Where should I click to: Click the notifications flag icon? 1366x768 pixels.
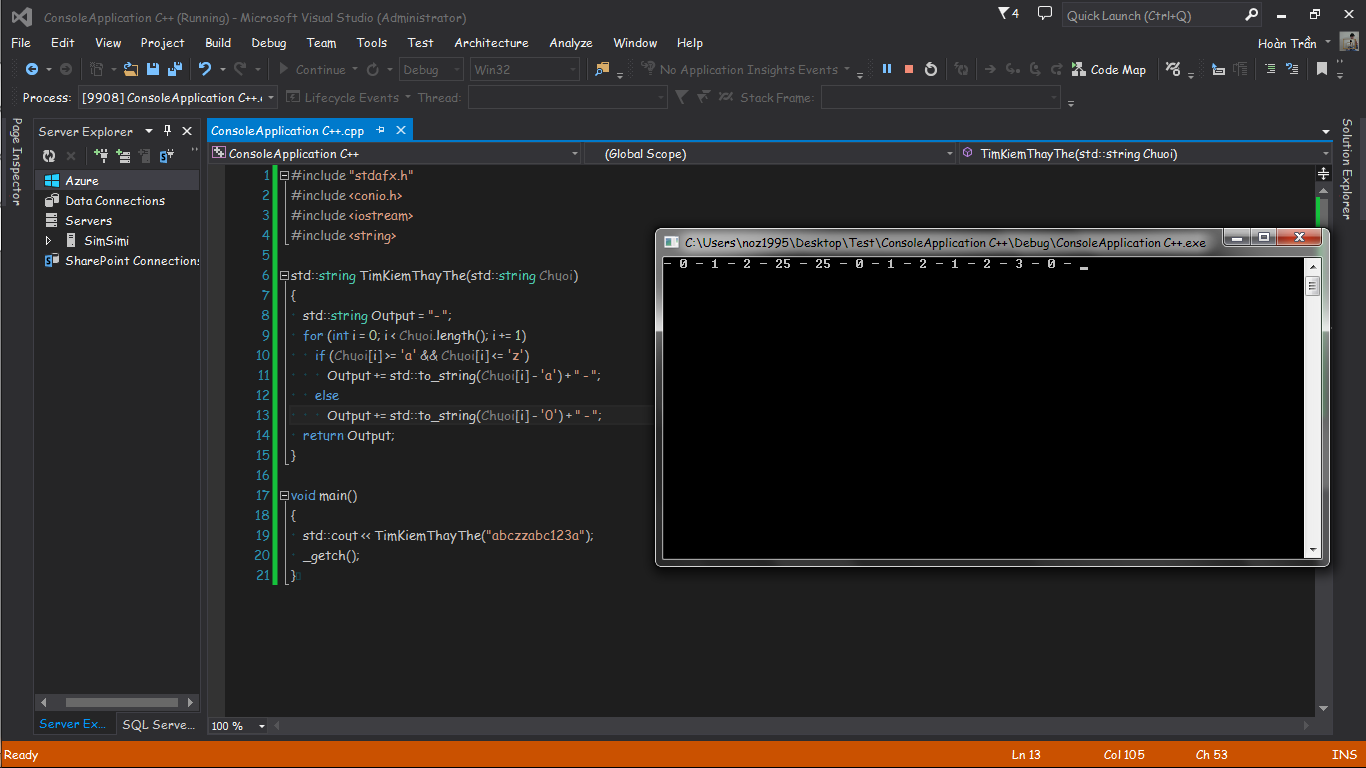point(1005,14)
